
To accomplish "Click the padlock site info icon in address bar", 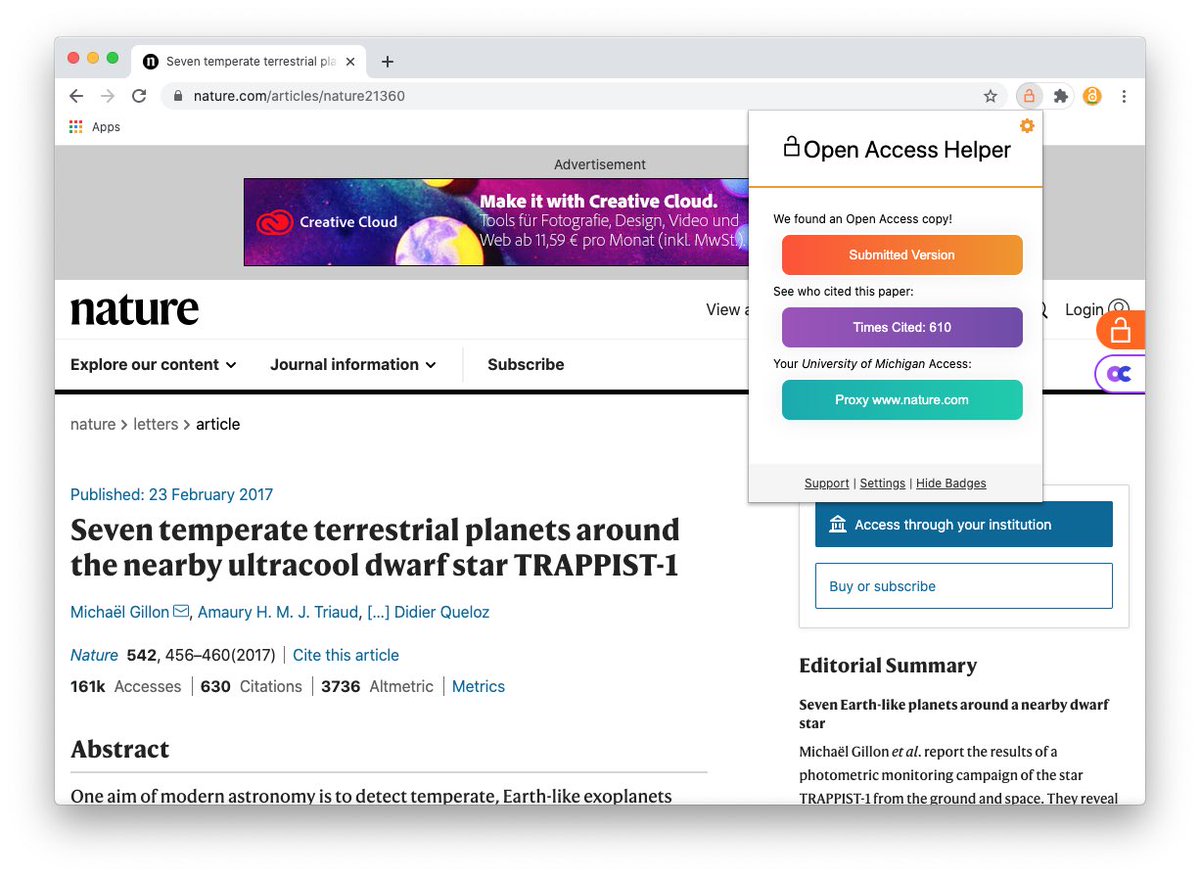I will point(178,96).
